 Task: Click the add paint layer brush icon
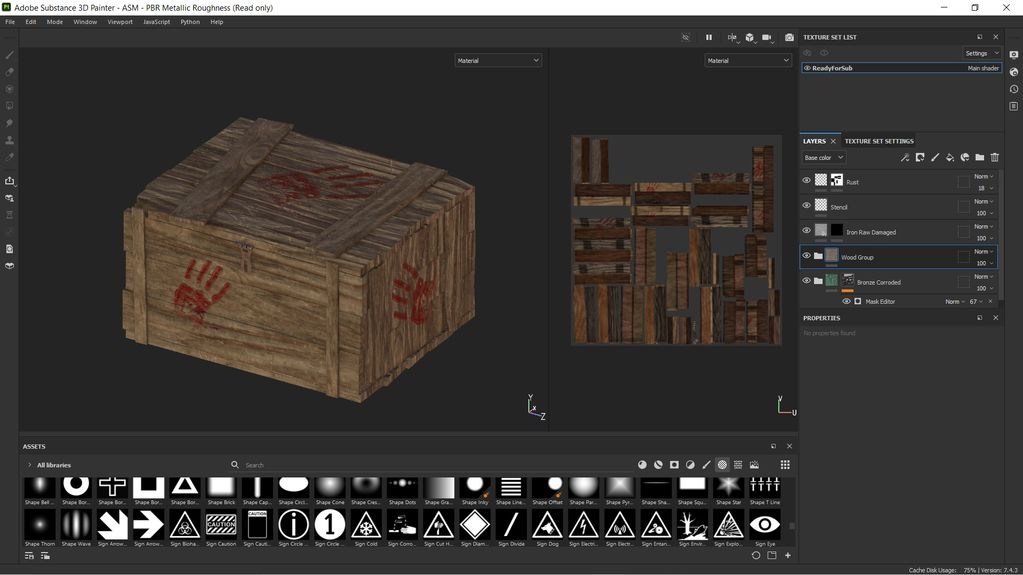(x=935, y=157)
